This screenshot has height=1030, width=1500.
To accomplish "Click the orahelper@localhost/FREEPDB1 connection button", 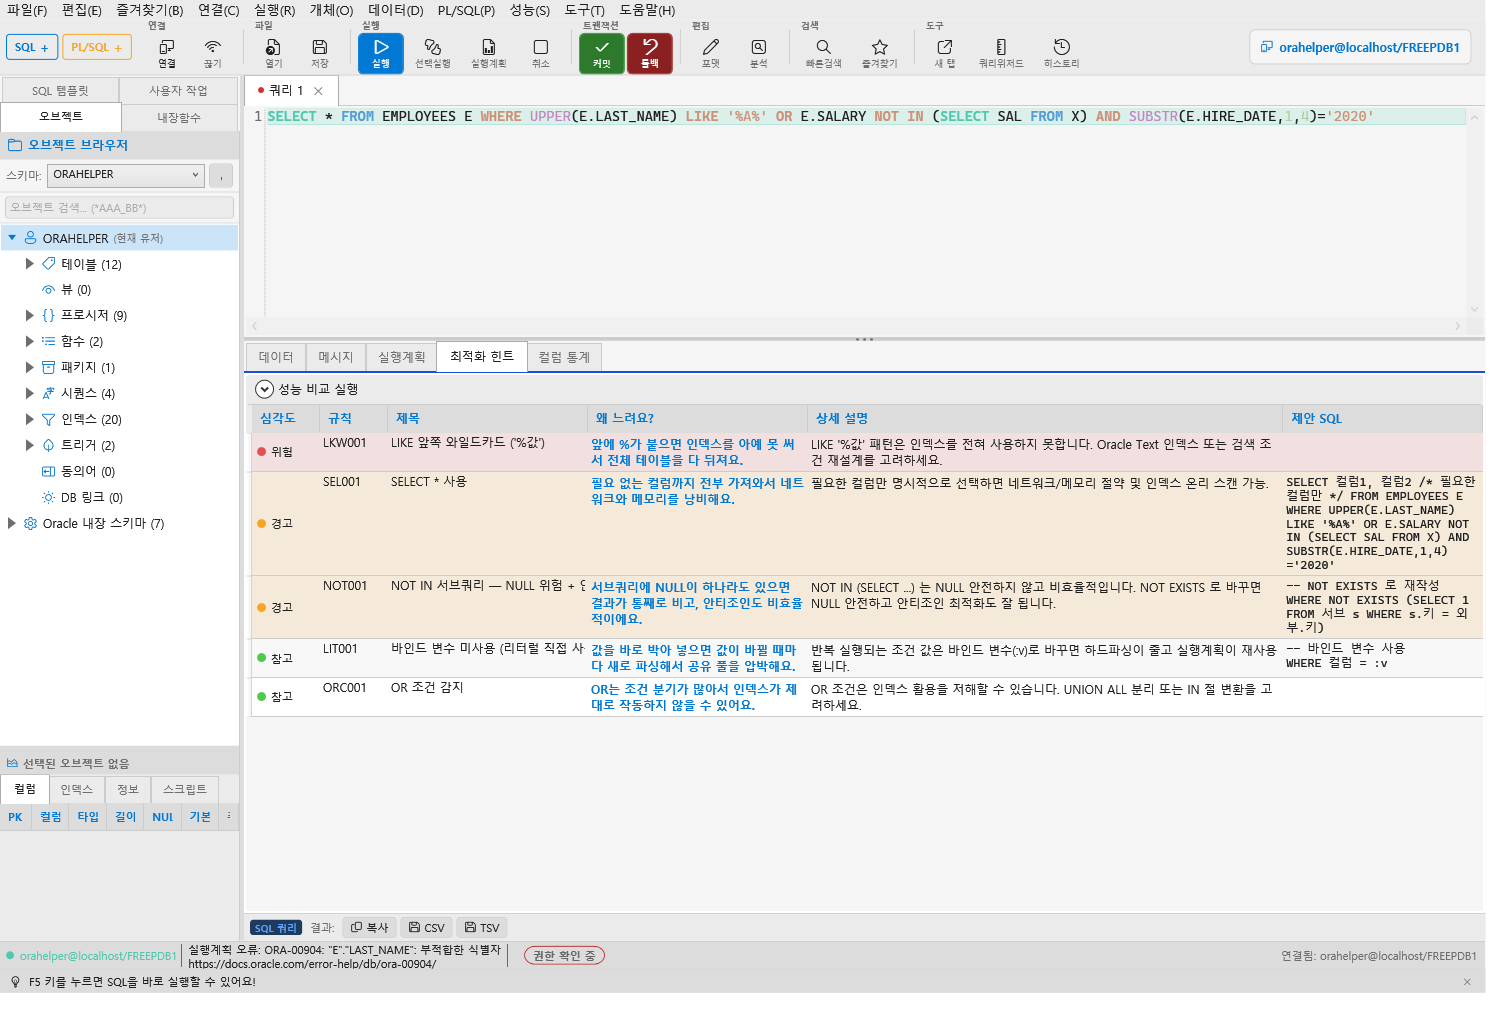I will pyautogui.click(x=1361, y=47).
